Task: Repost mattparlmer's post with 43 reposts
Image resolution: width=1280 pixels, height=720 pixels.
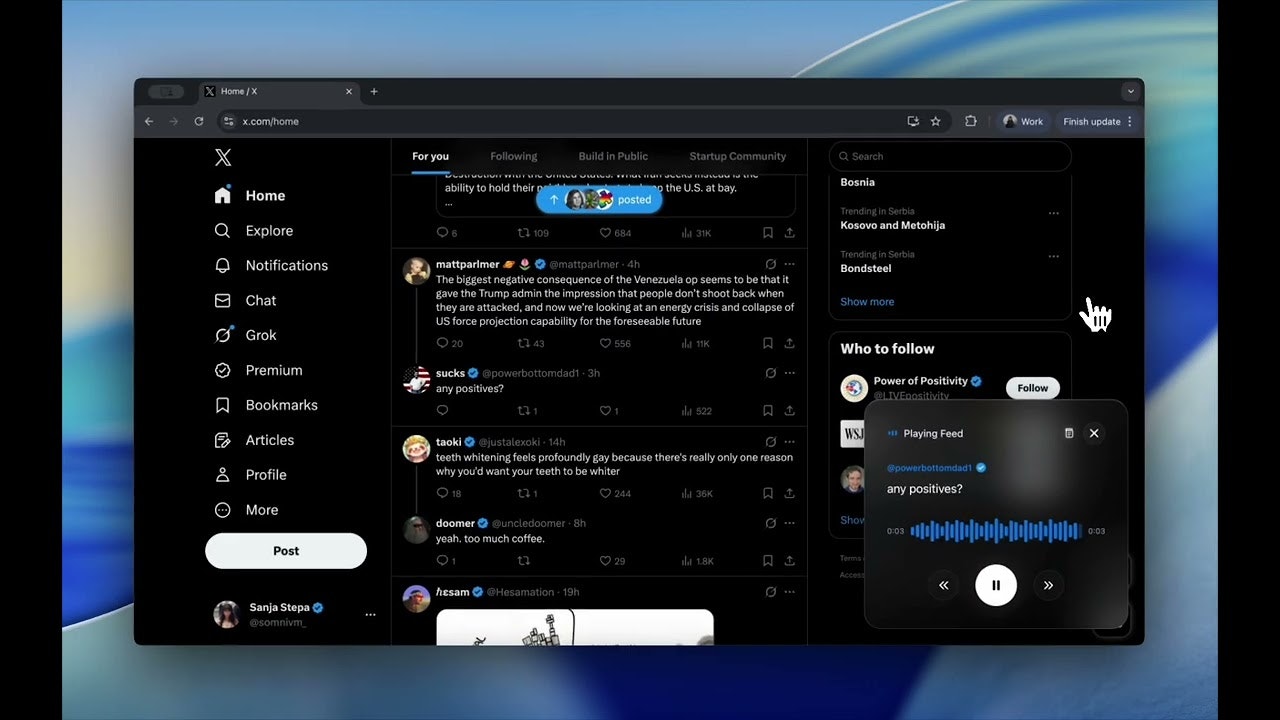Action: (x=530, y=344)
